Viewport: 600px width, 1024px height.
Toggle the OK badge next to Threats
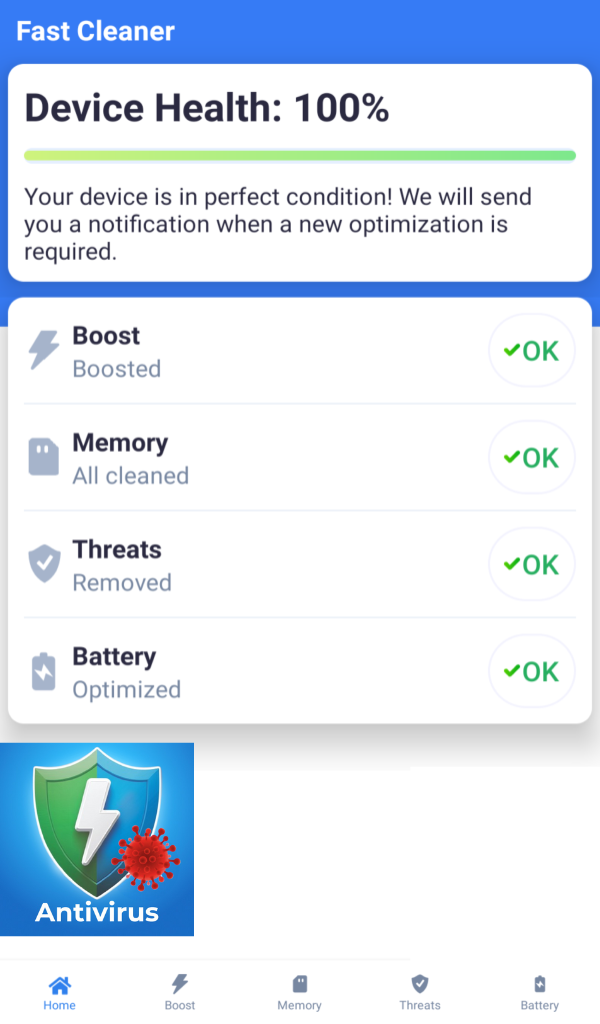(531, 564)
